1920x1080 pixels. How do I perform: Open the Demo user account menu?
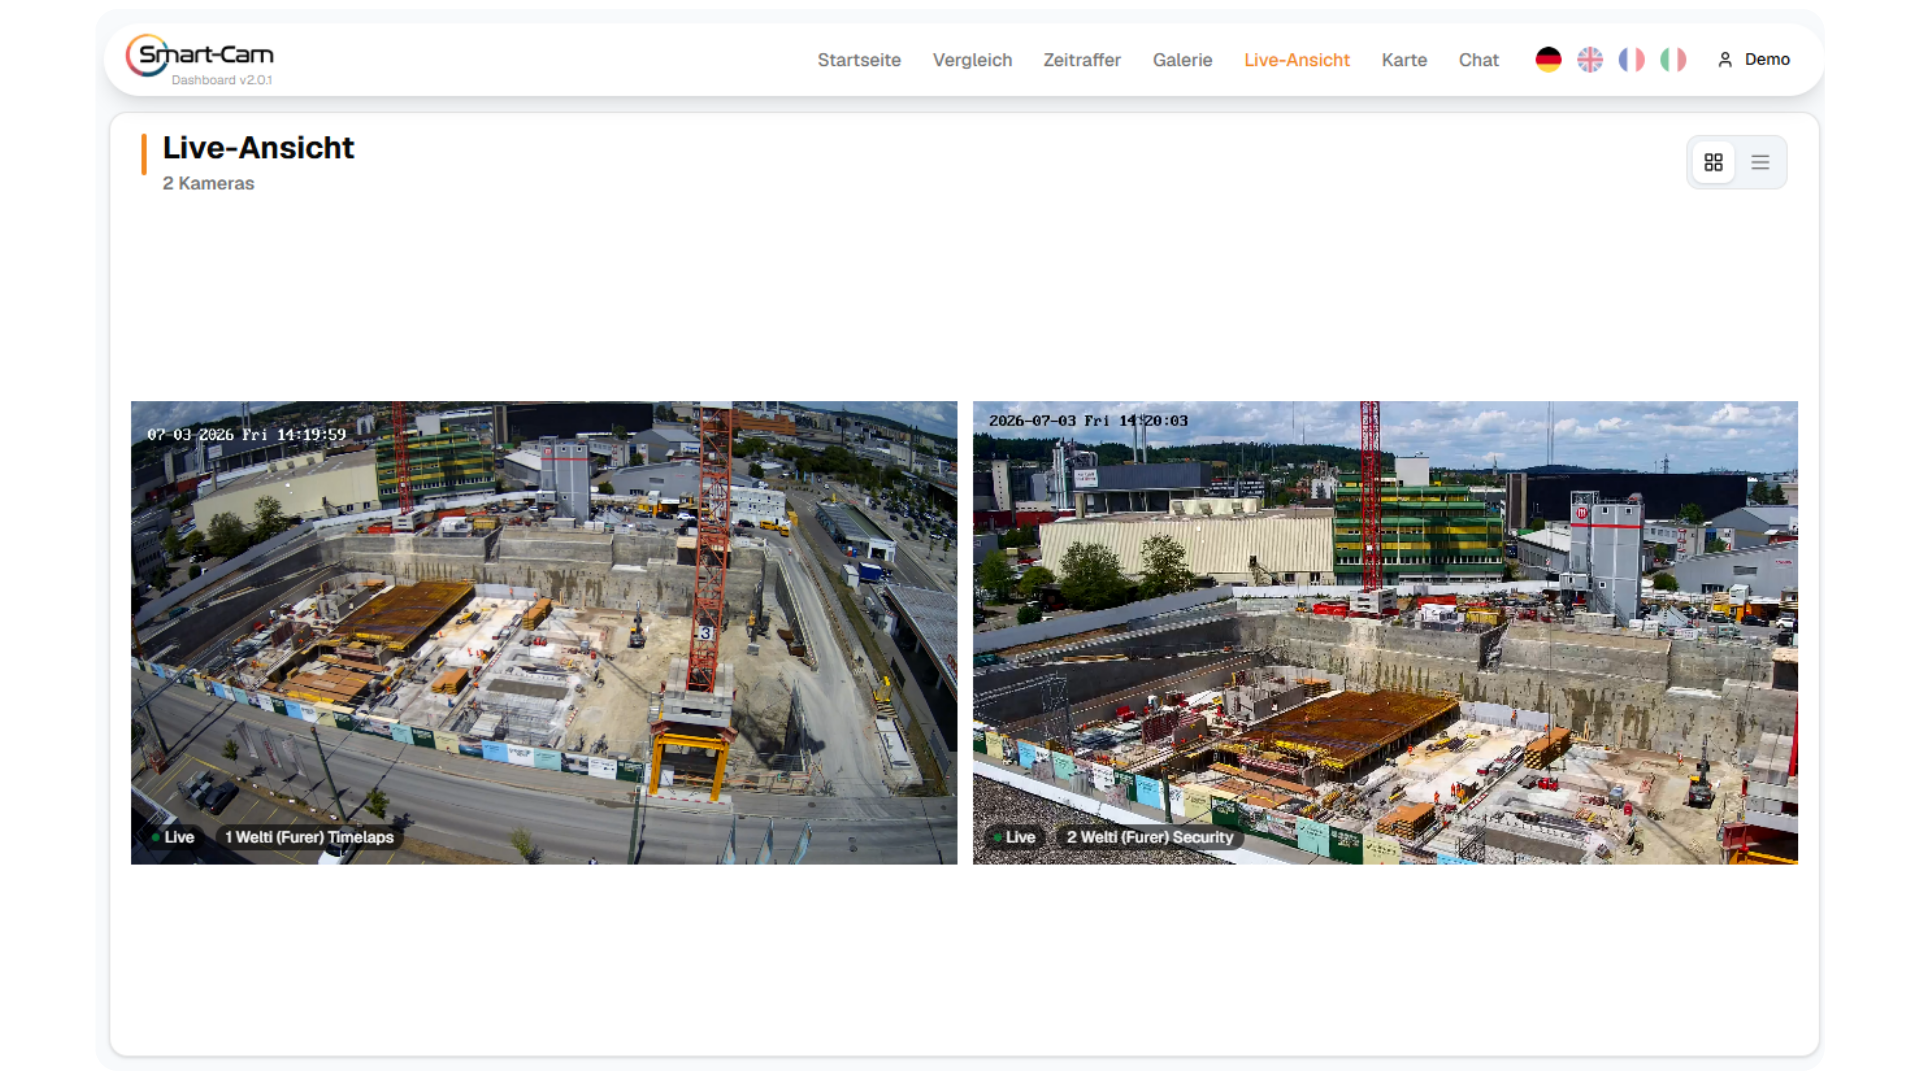1754,60
